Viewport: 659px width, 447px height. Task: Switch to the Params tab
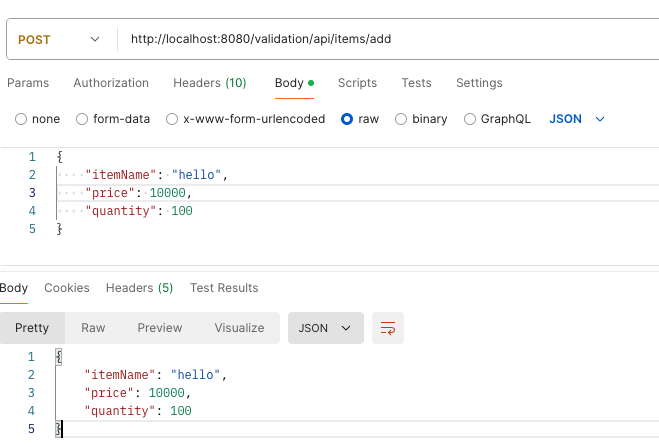pos(28,83)
